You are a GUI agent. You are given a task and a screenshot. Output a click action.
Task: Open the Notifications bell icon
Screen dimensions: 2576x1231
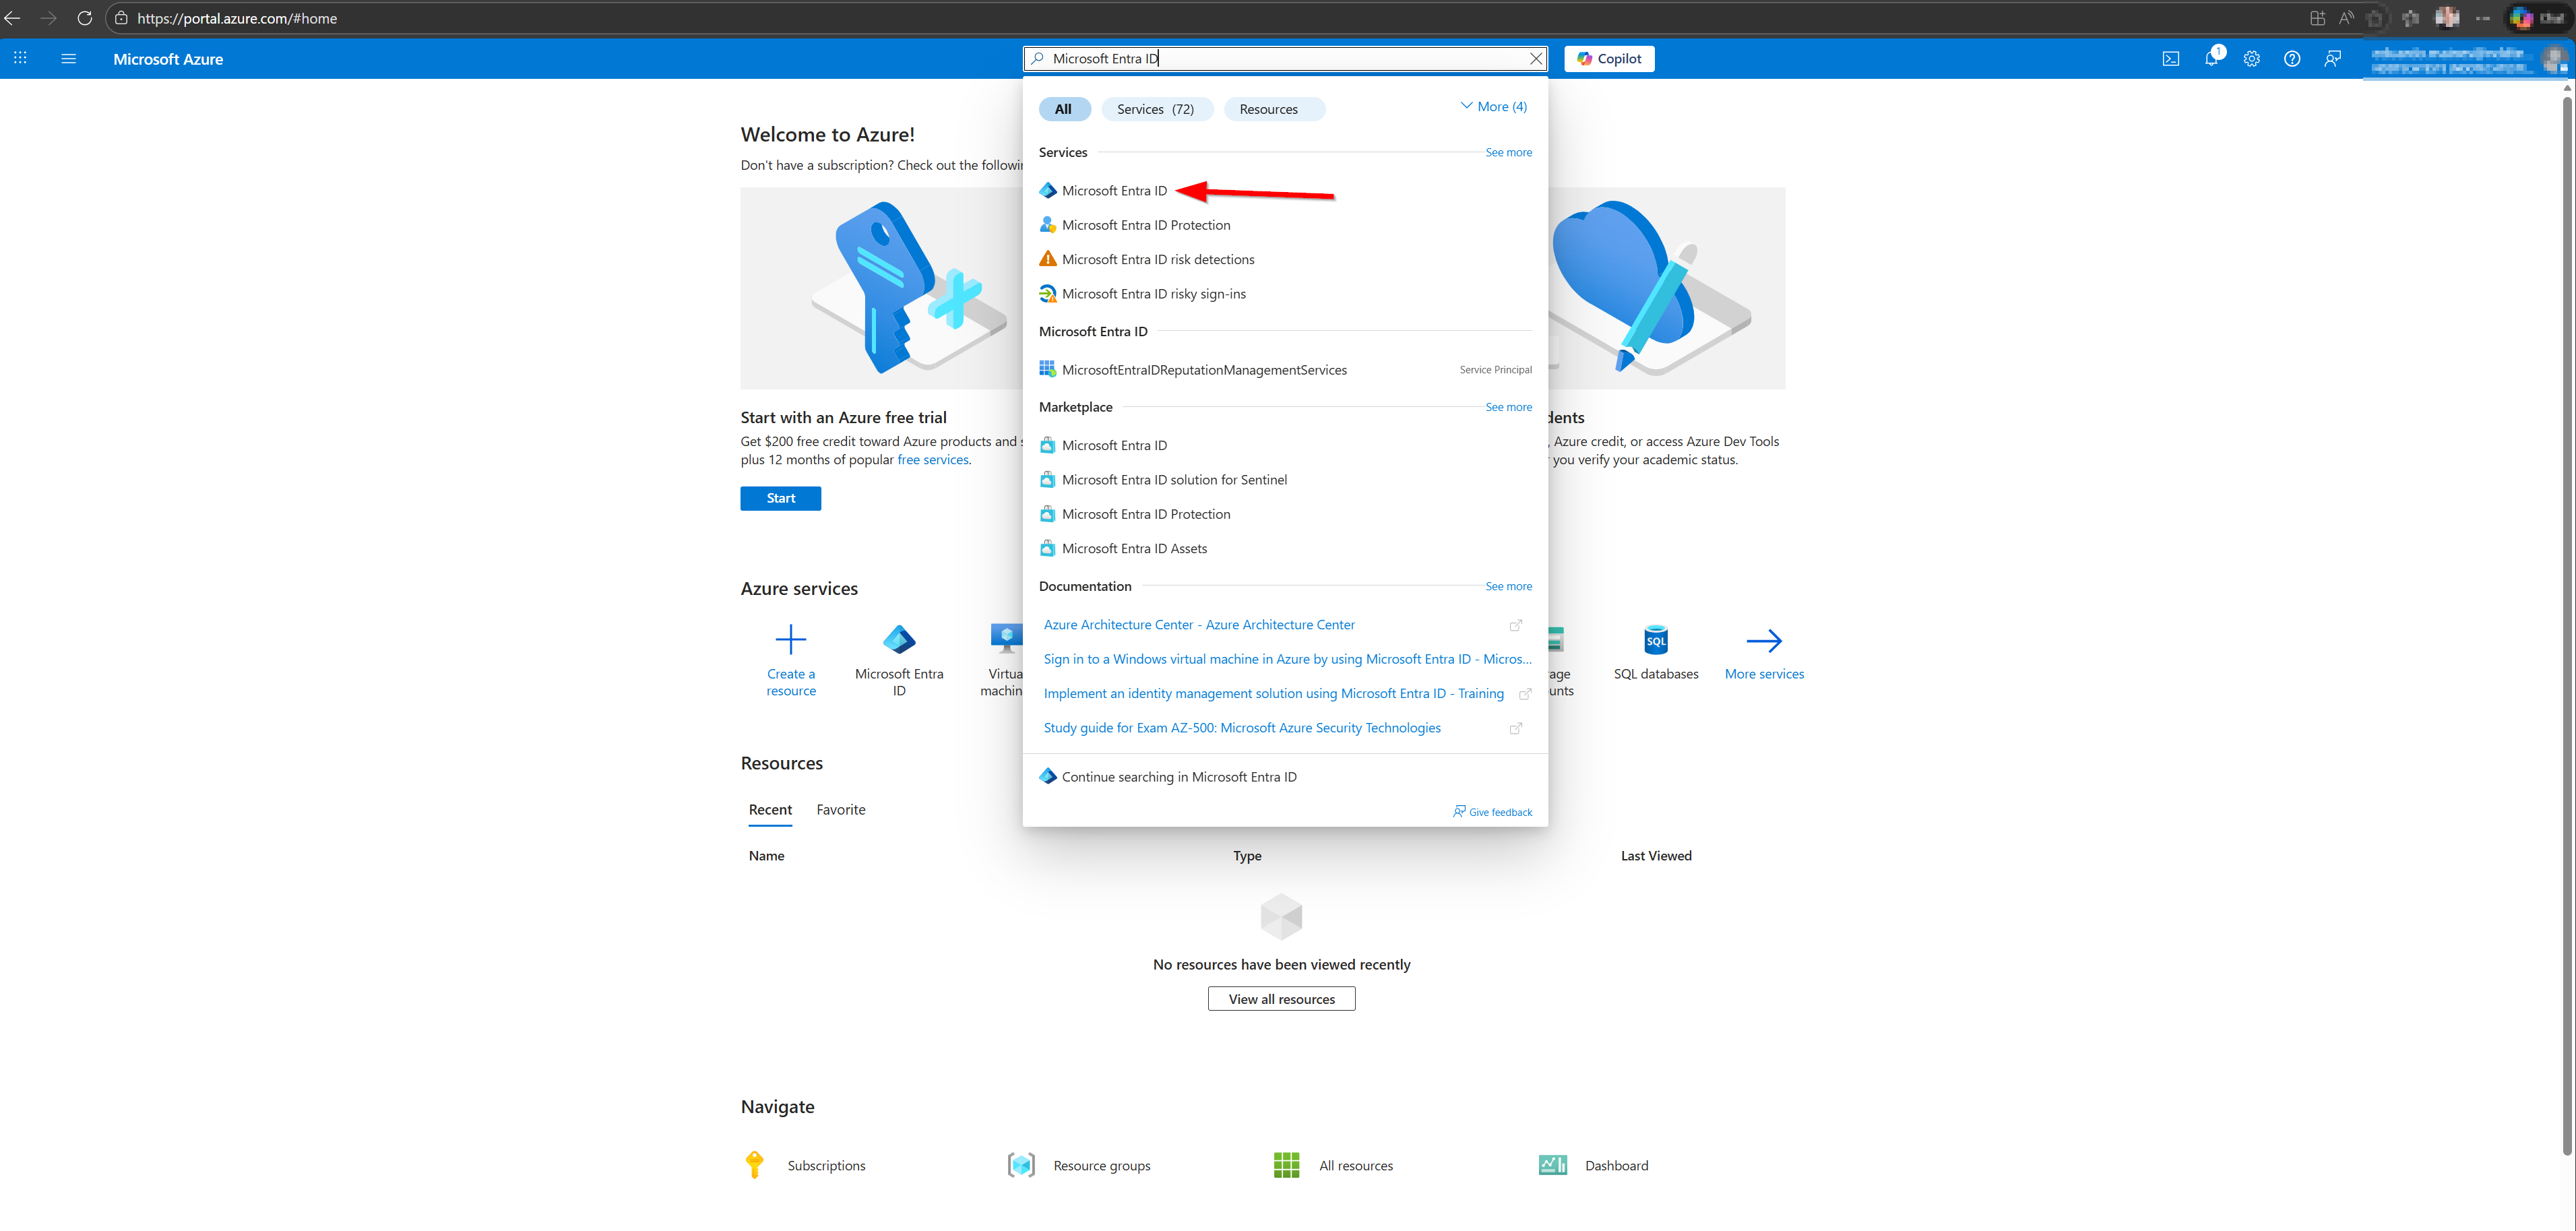[x=2211, y=59]
